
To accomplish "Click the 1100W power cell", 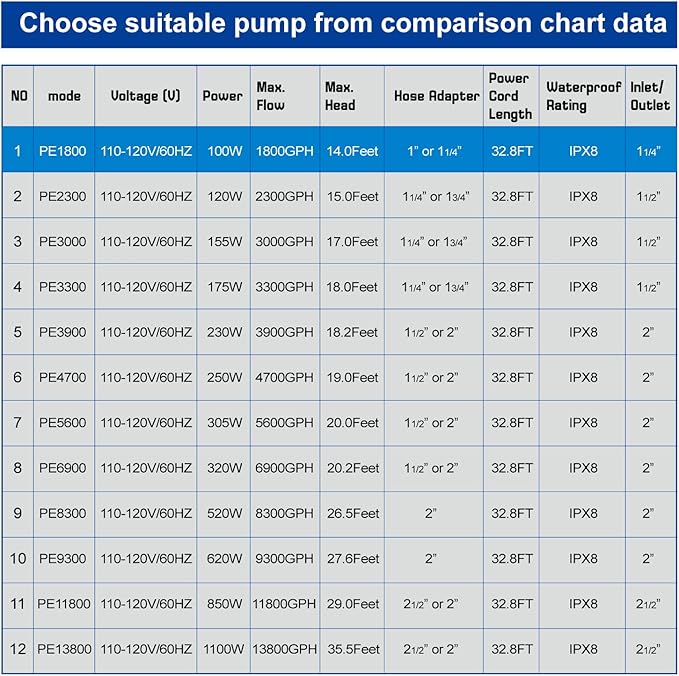I will coord(223,649).
